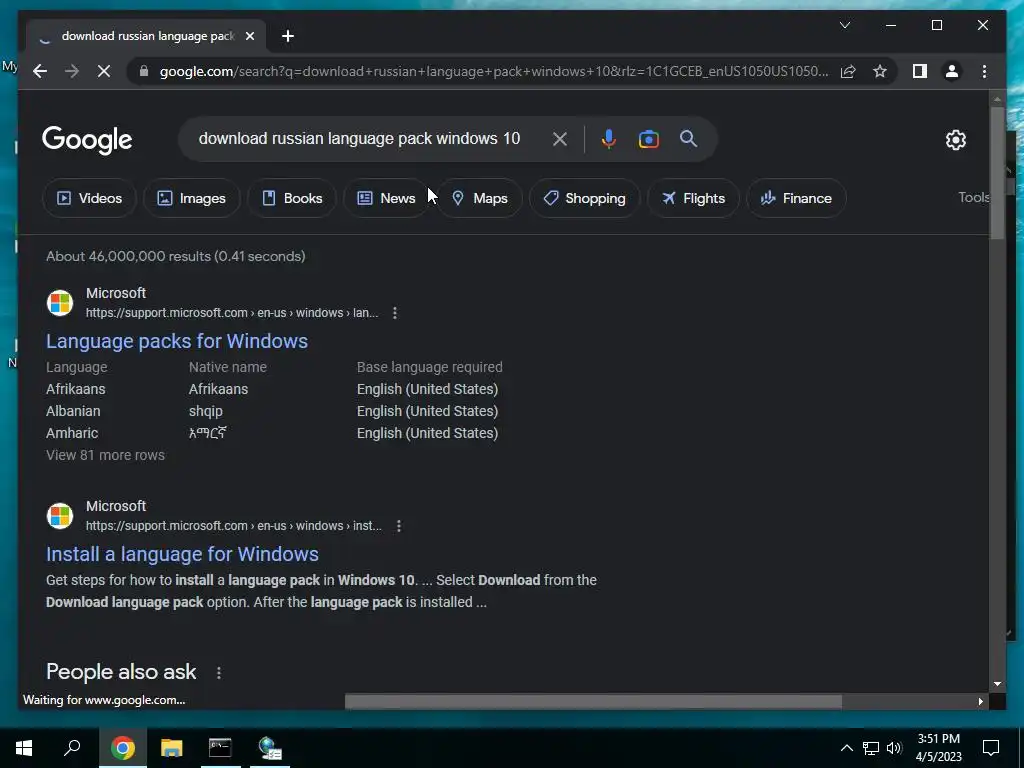Show hidden system tray icons

(x=846, y=748)
